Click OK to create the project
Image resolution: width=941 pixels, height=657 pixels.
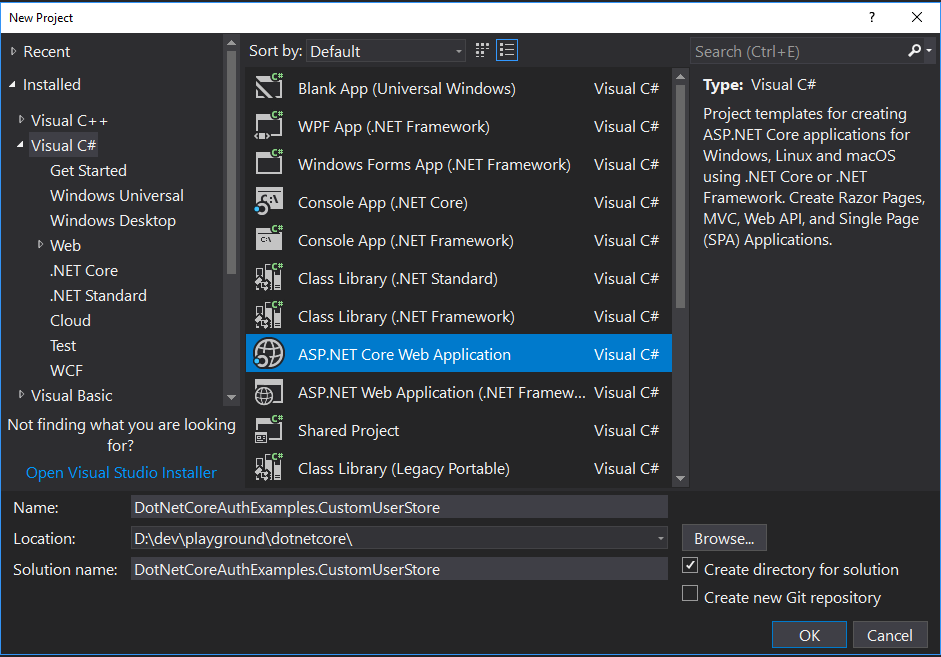[809, 635]
